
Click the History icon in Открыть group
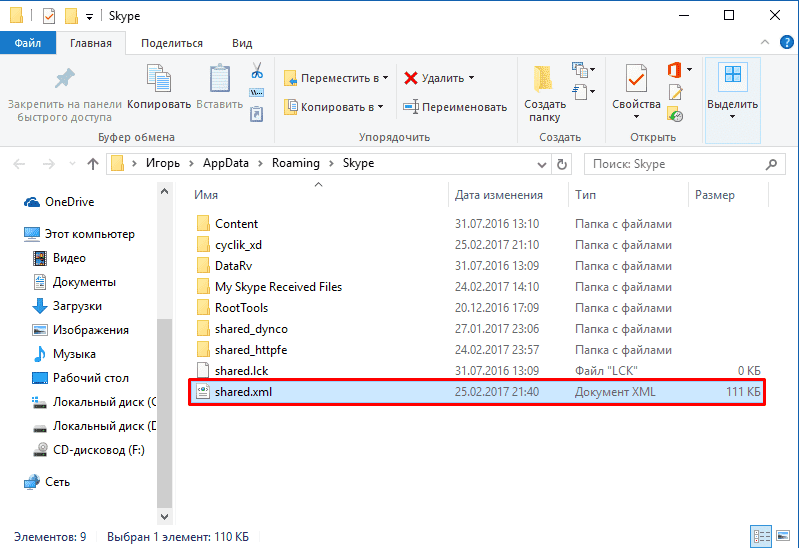675,114
